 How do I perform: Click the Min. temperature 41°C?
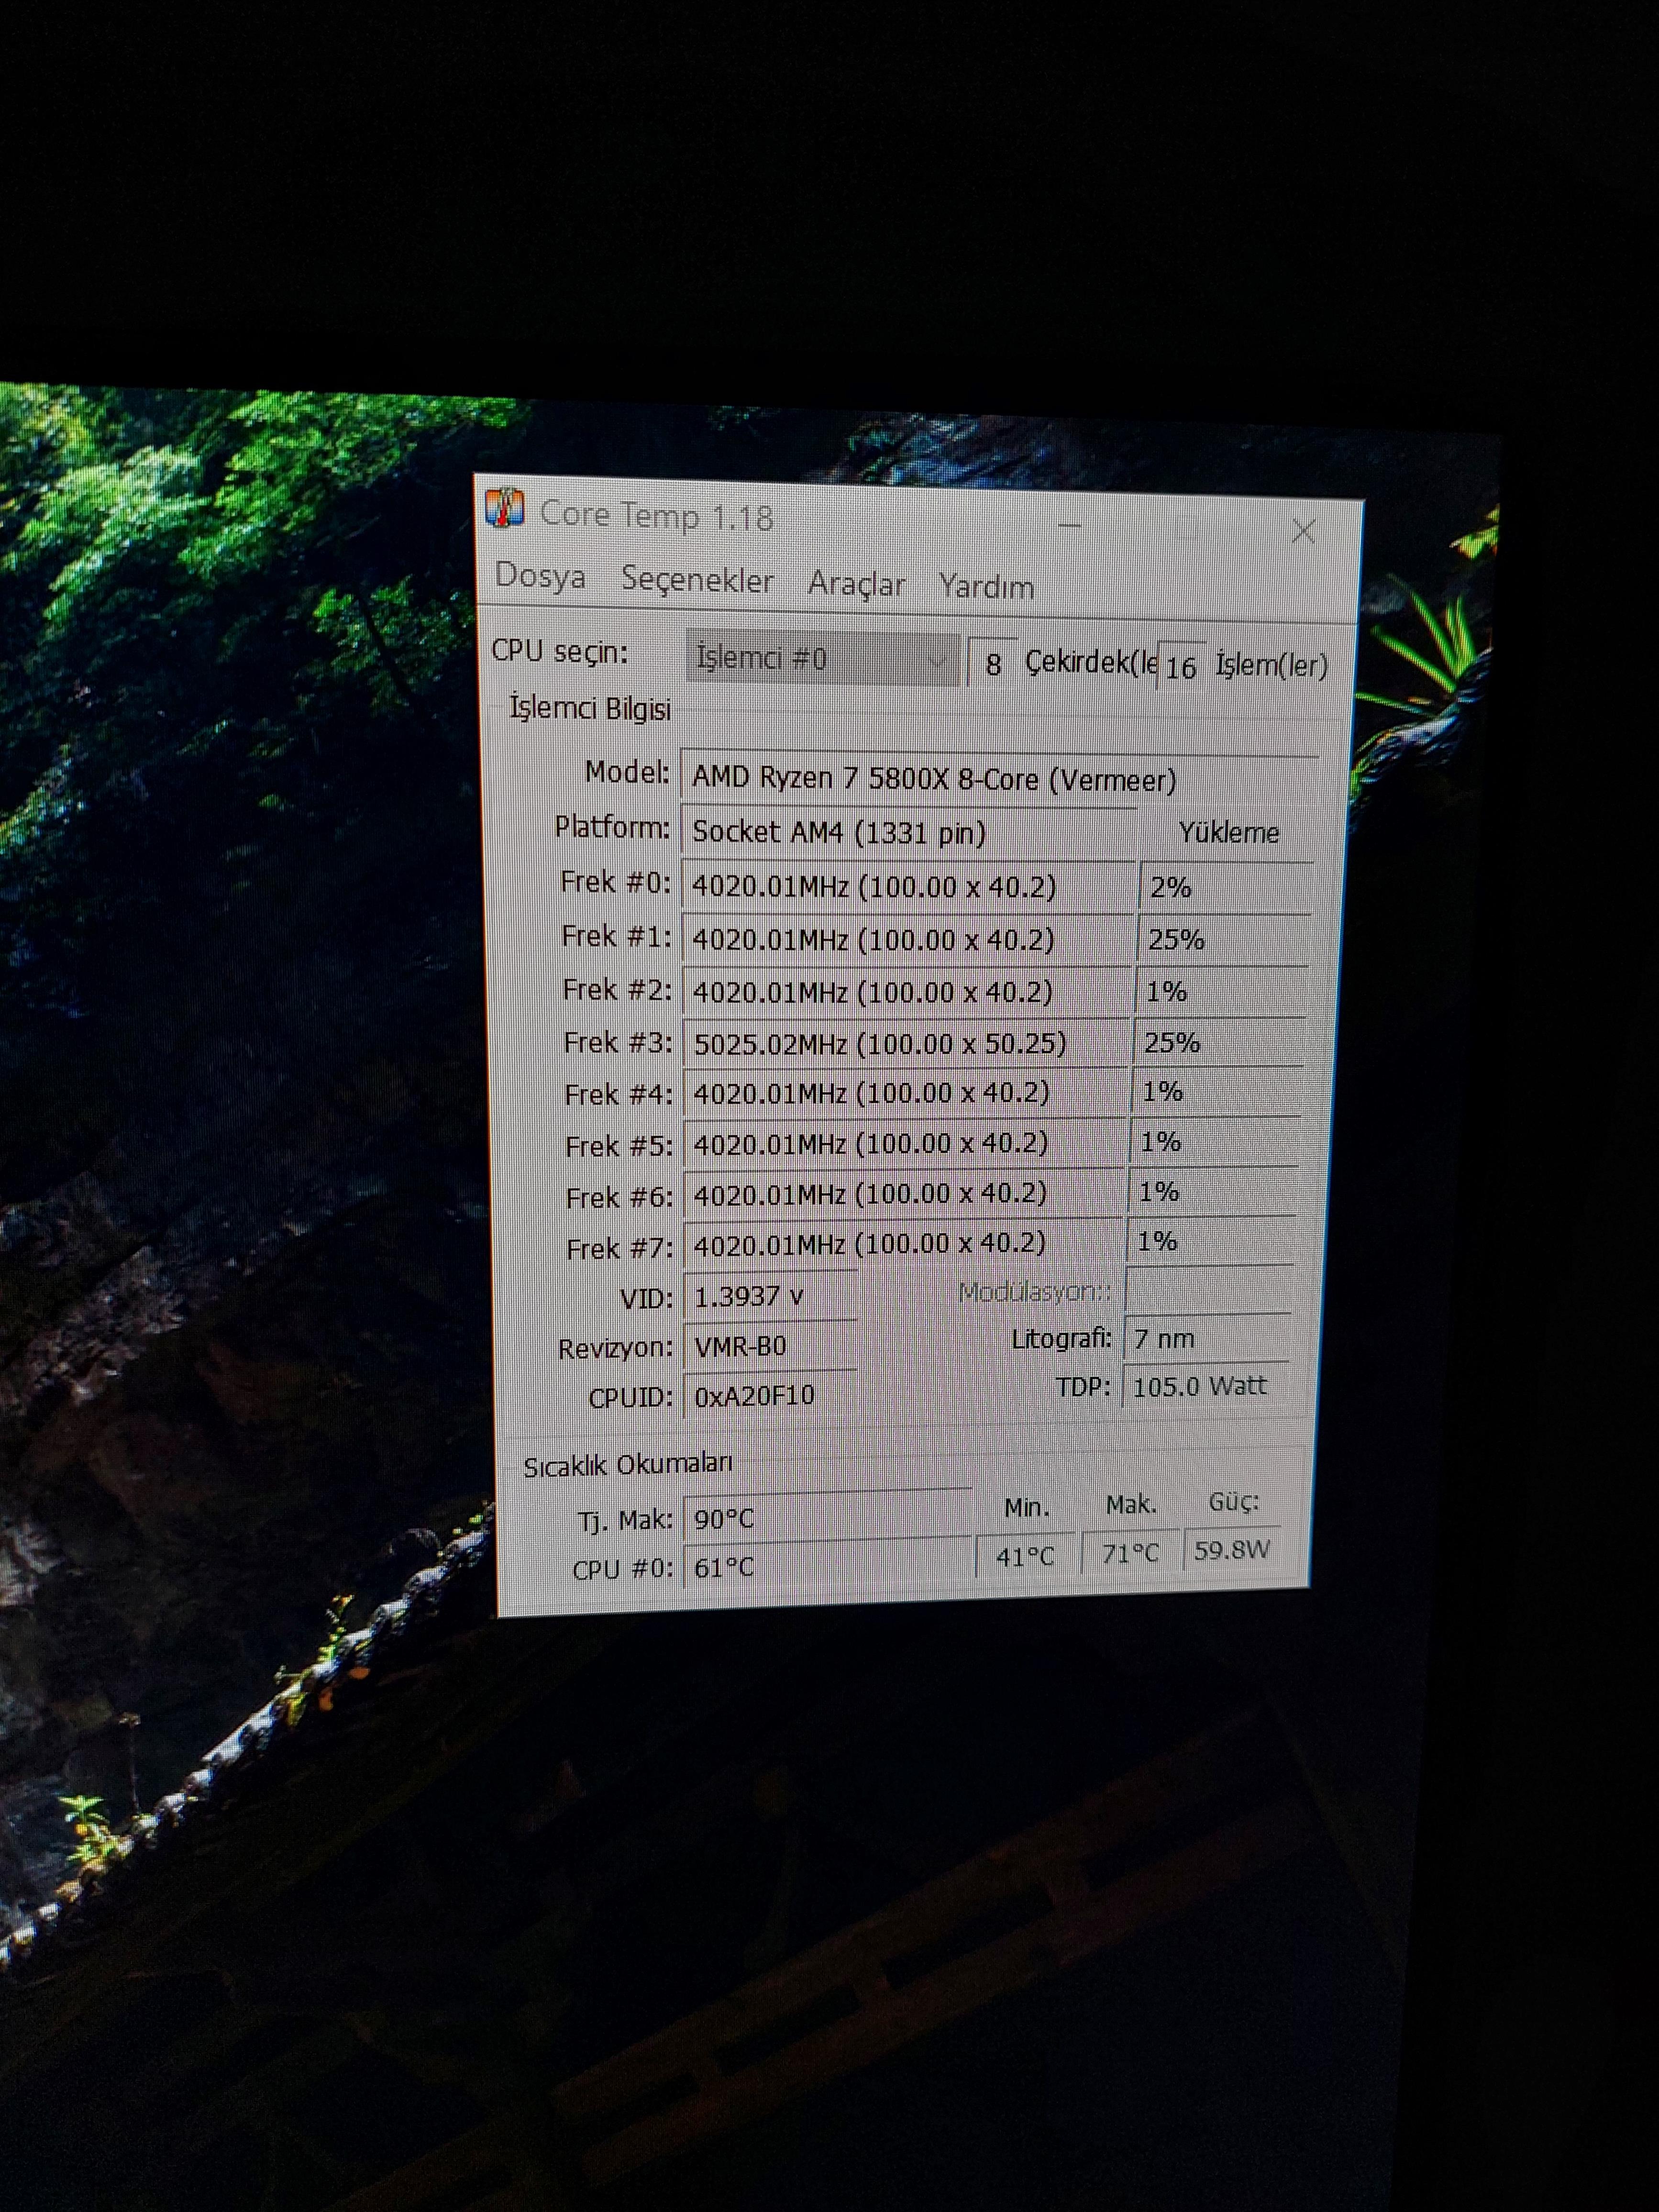point(1025,1556)
